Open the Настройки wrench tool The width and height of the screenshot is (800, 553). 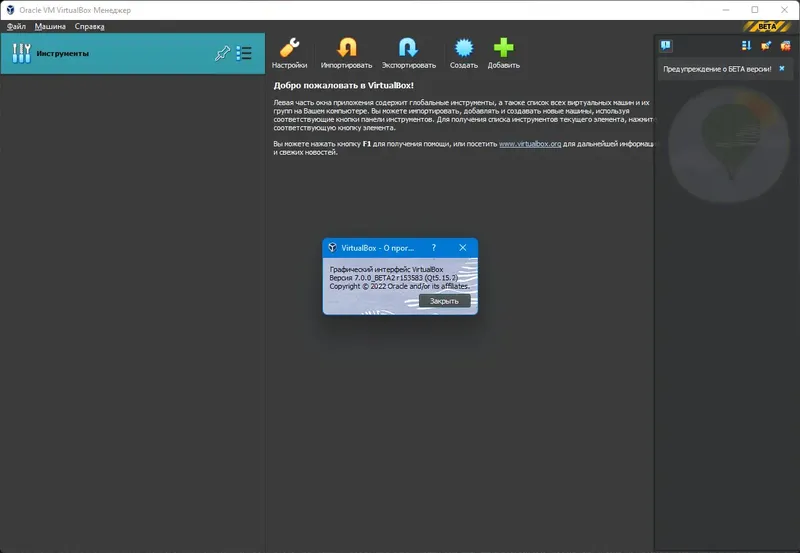(x=289, y=53)
